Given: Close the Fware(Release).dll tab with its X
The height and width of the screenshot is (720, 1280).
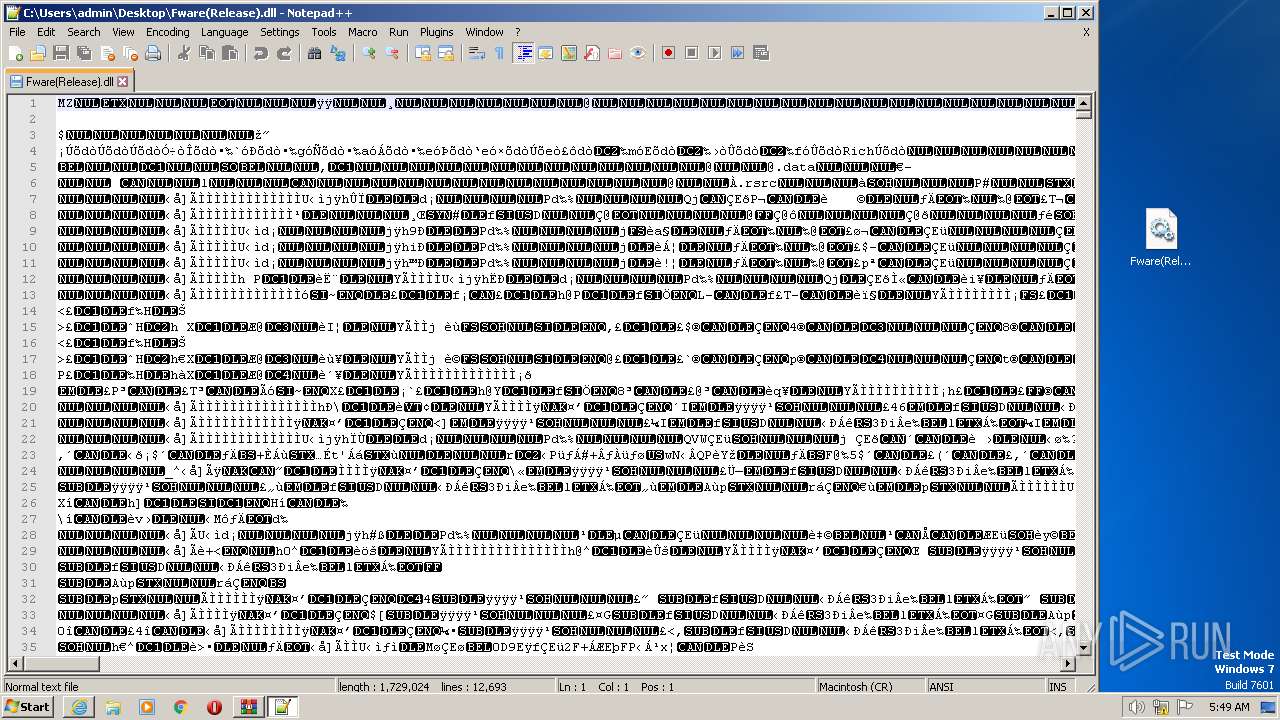Looking at the screenshot, I should [x=123, y=82].
